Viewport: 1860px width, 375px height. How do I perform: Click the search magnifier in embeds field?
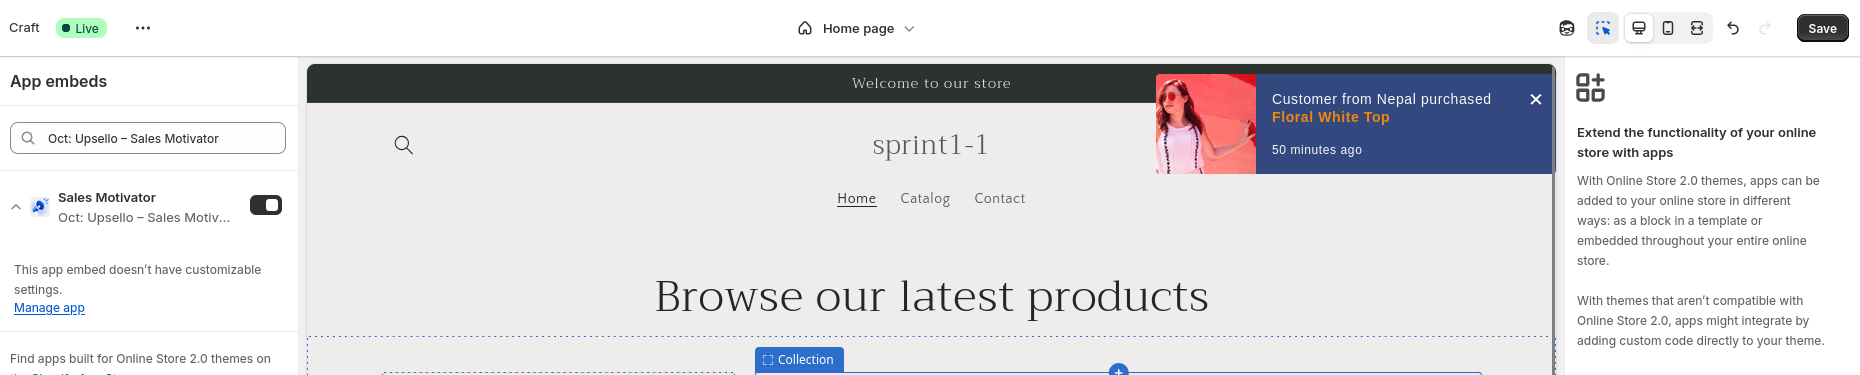pos(28,138)
